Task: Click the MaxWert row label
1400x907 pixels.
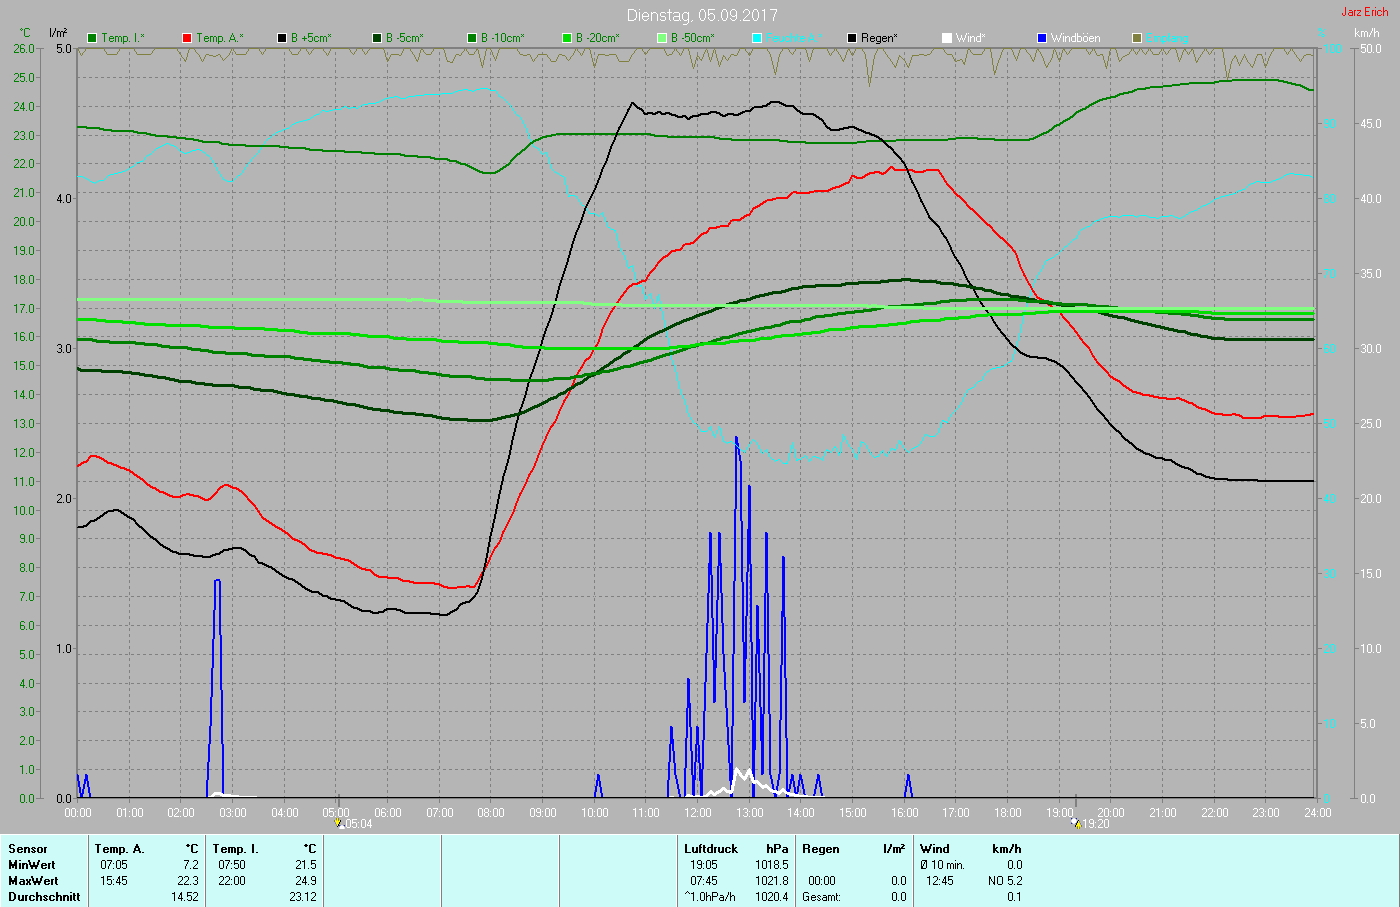Action: [x=32, y=881]
